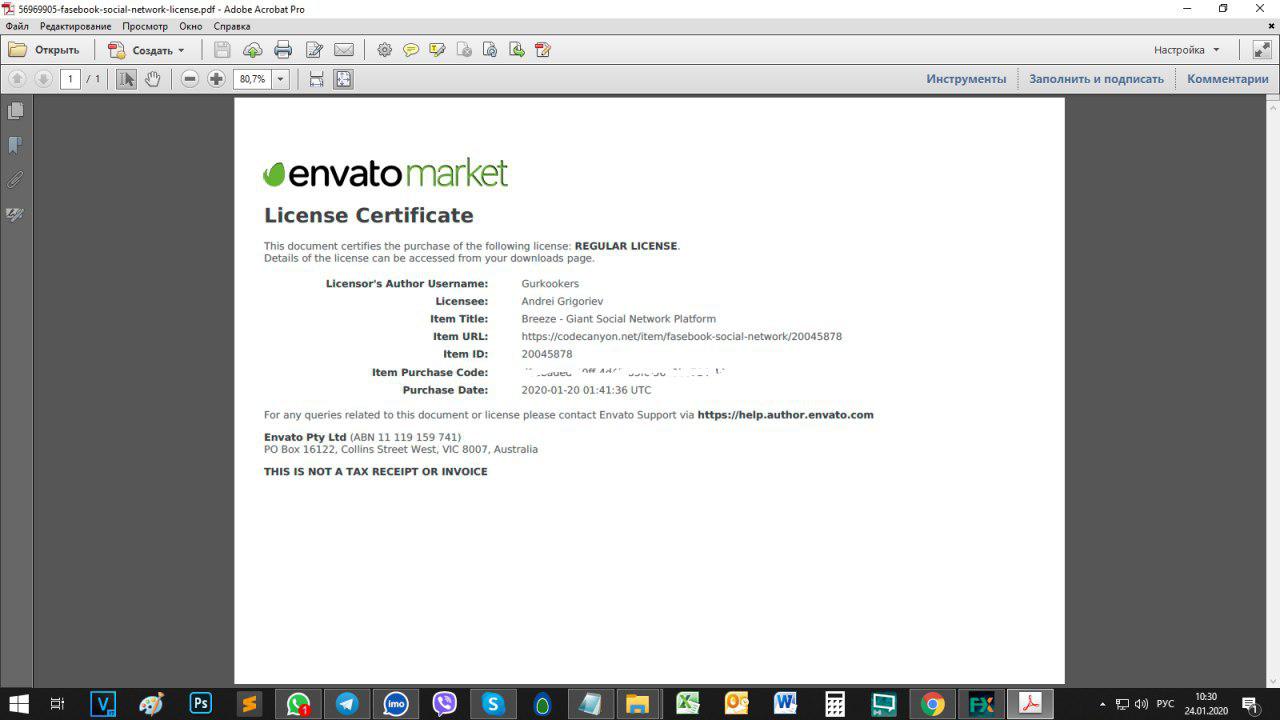This screenshot has width=1280, height=720.
Task: Click the rotate page icon
Action: point(490,50)
